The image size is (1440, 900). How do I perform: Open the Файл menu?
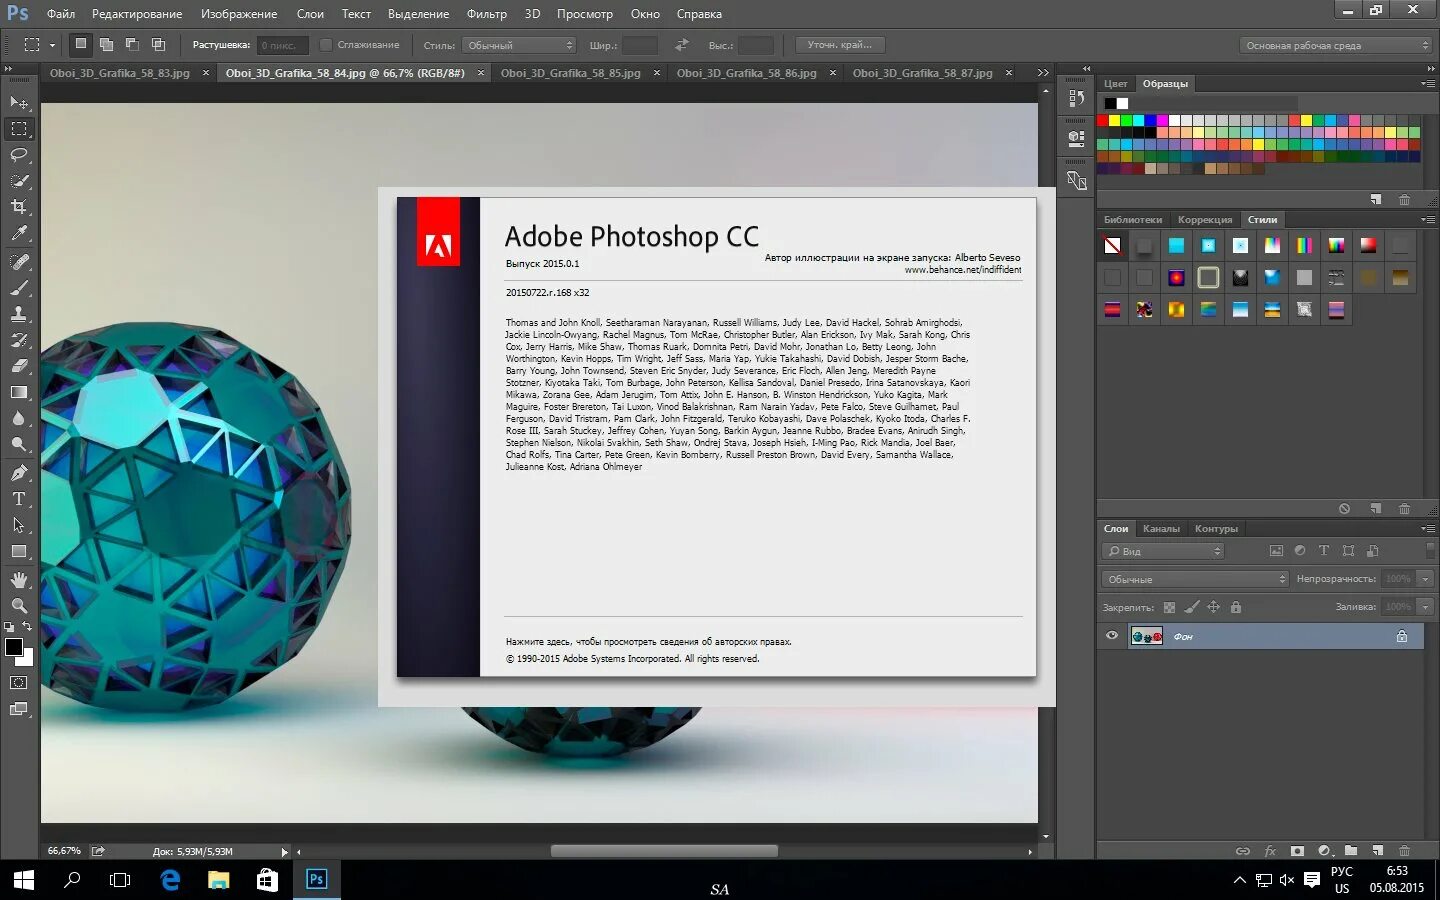click(x=61, y=14)
